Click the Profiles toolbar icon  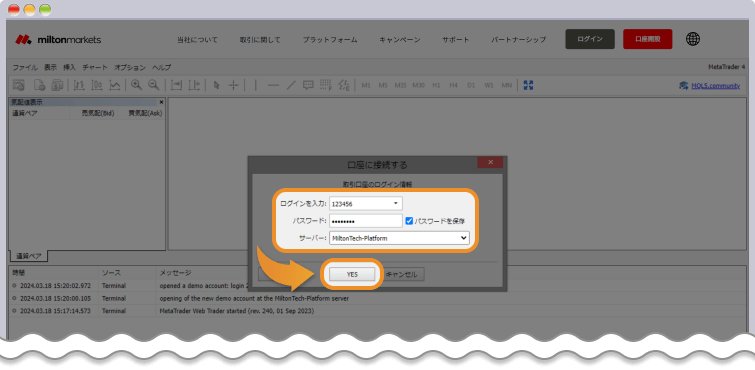[57, 85]
